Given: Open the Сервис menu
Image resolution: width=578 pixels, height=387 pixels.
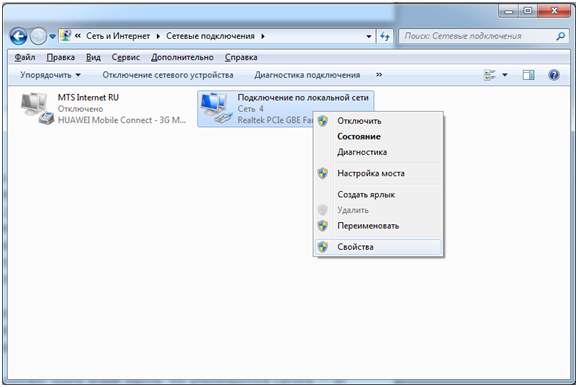Looking at the screenshot, I should coord(126,57).
